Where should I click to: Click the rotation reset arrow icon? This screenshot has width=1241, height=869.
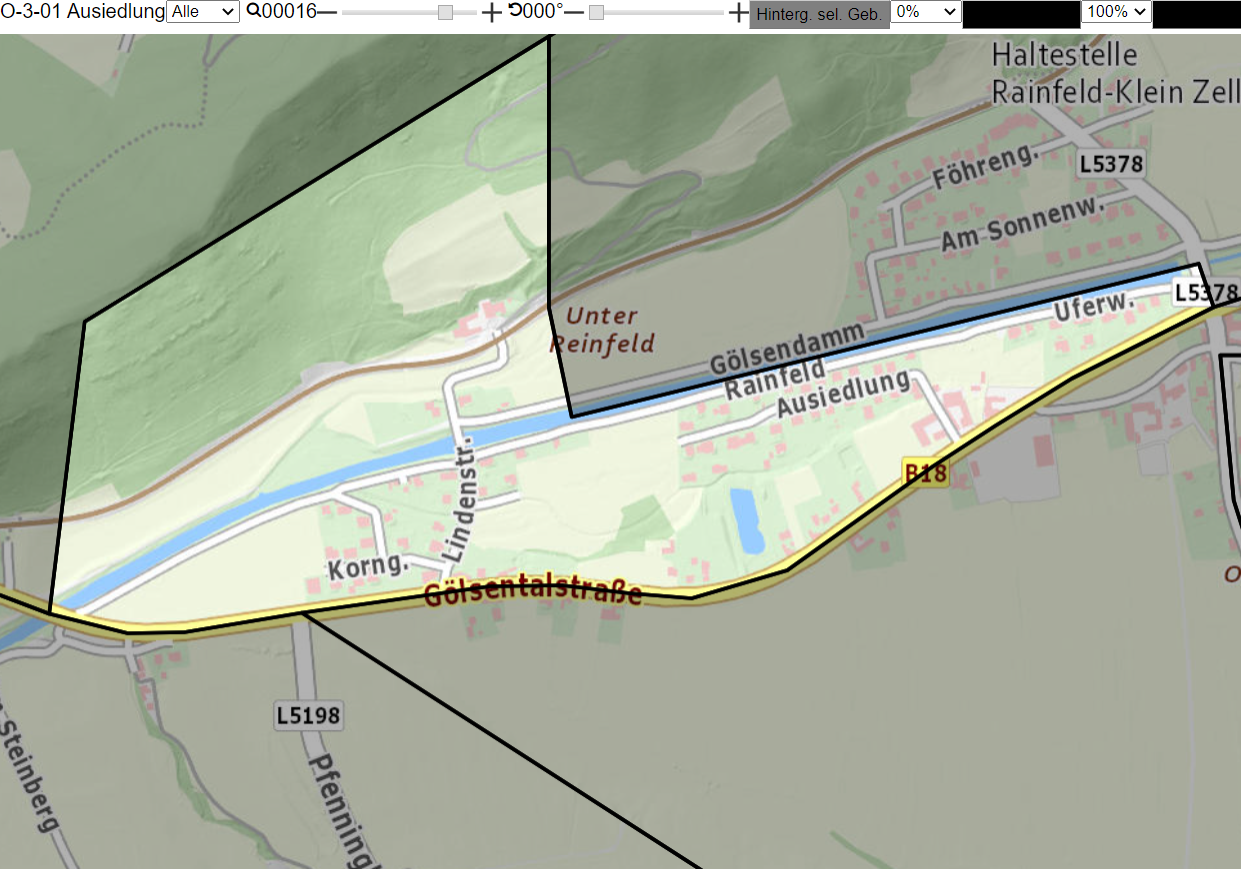pyautogui.click(x=515, y=11)
